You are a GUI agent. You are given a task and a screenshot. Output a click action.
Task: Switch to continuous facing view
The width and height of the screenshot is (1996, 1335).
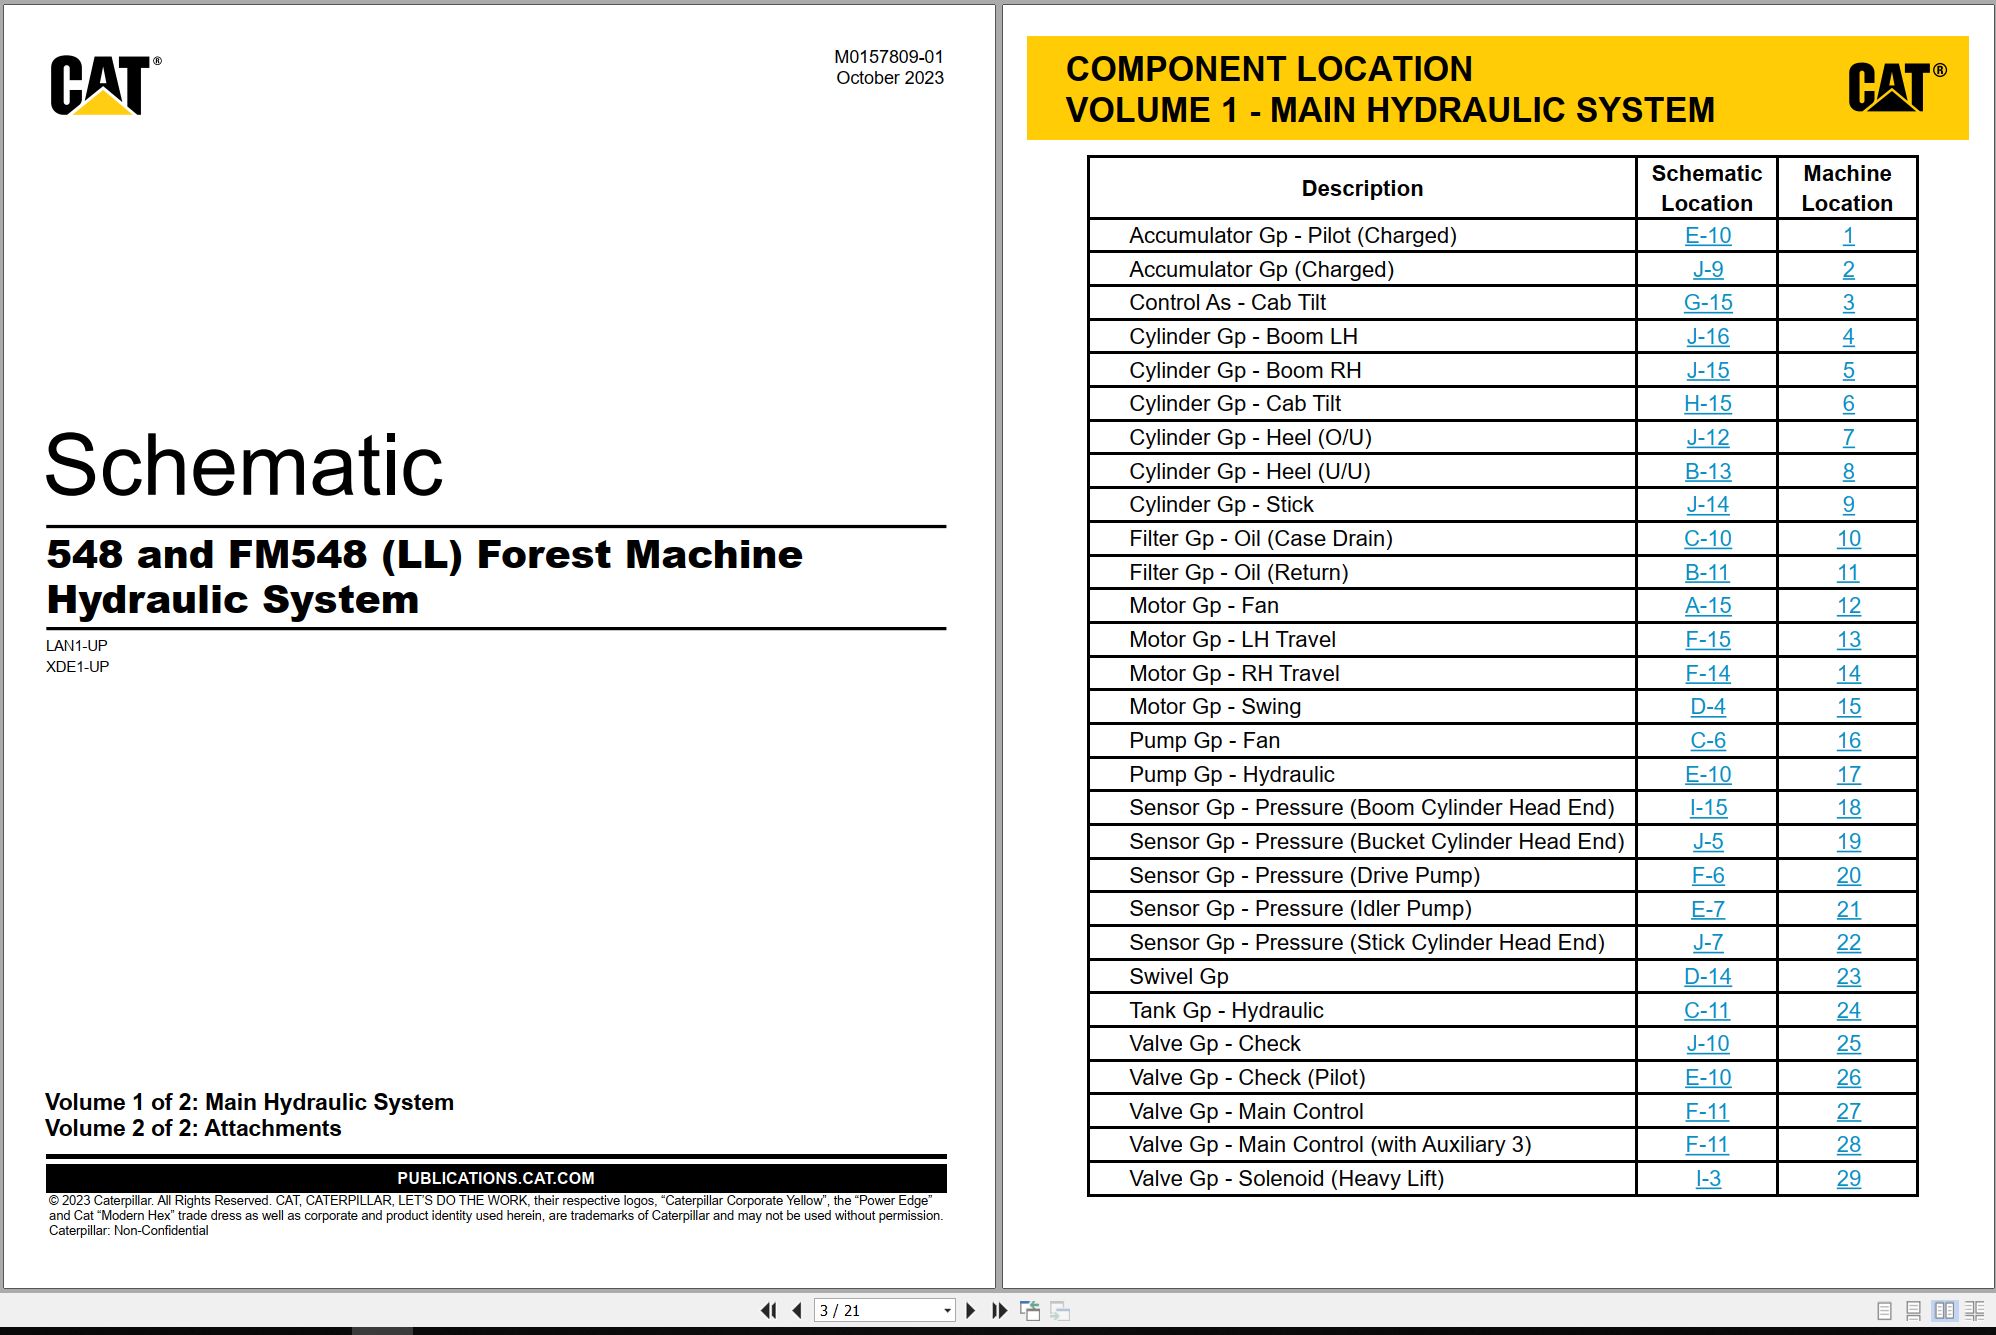pyautogui.click(x=1975, y=1311)
